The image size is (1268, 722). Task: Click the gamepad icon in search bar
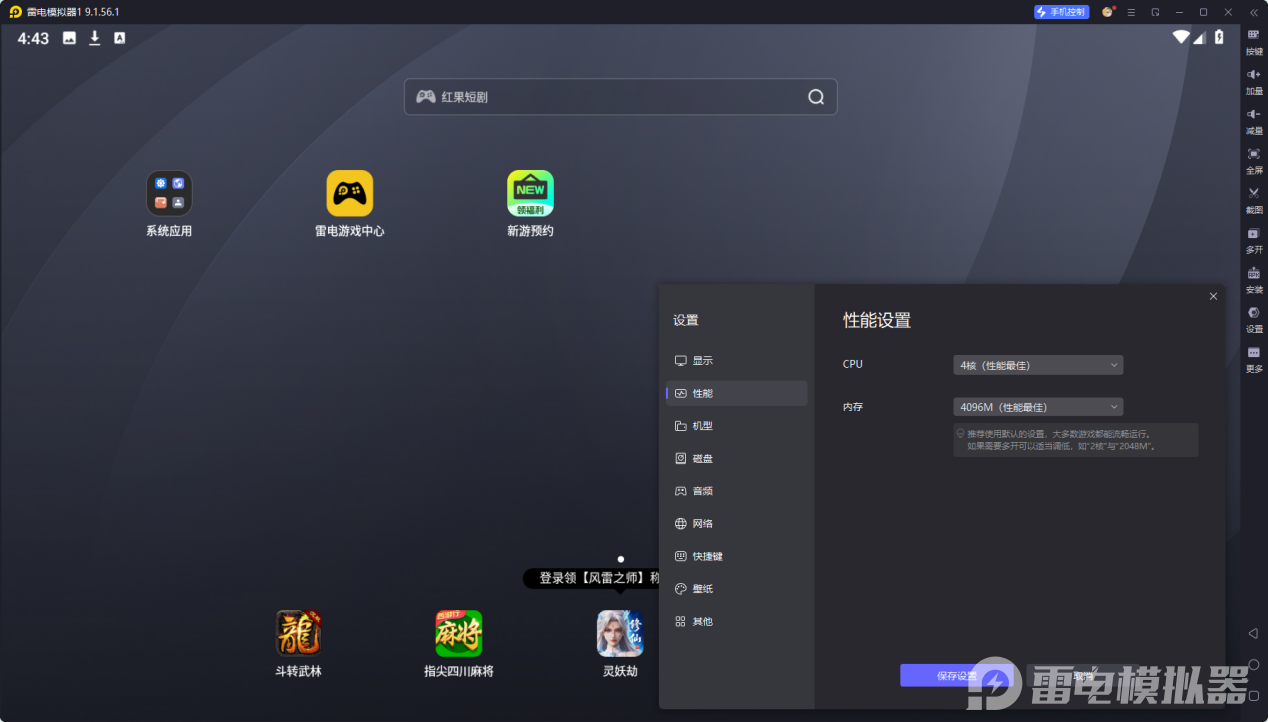pos(426,97)
